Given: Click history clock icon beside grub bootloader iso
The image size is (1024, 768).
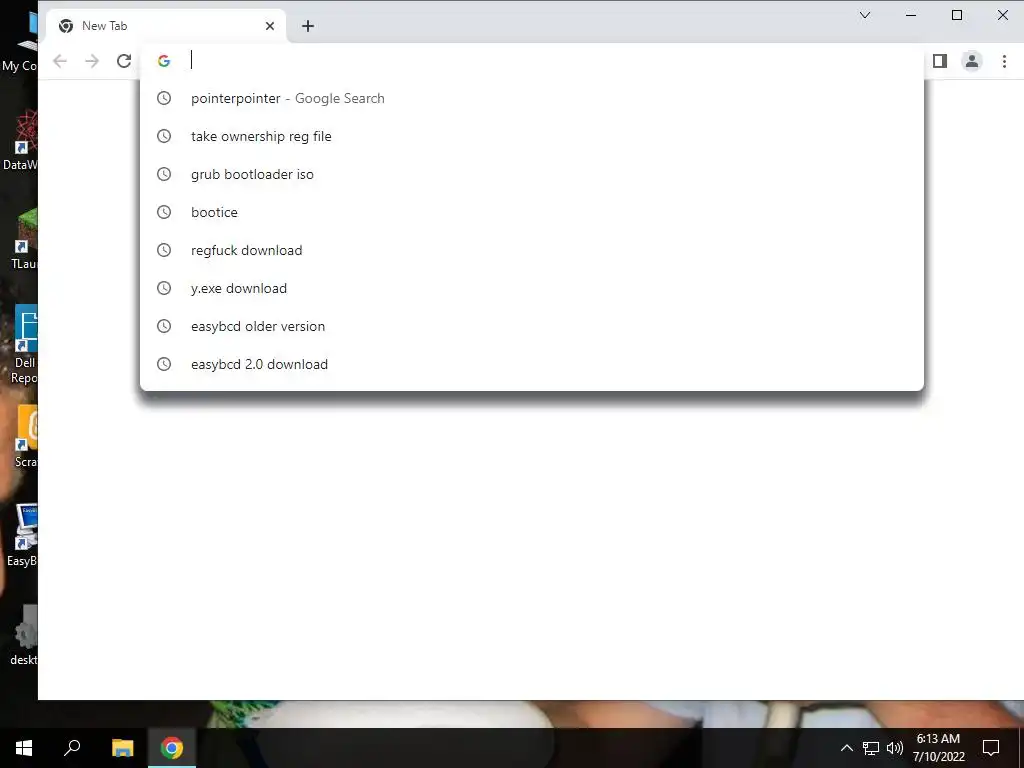Looking at the screenshot, I should pos(164,174).
